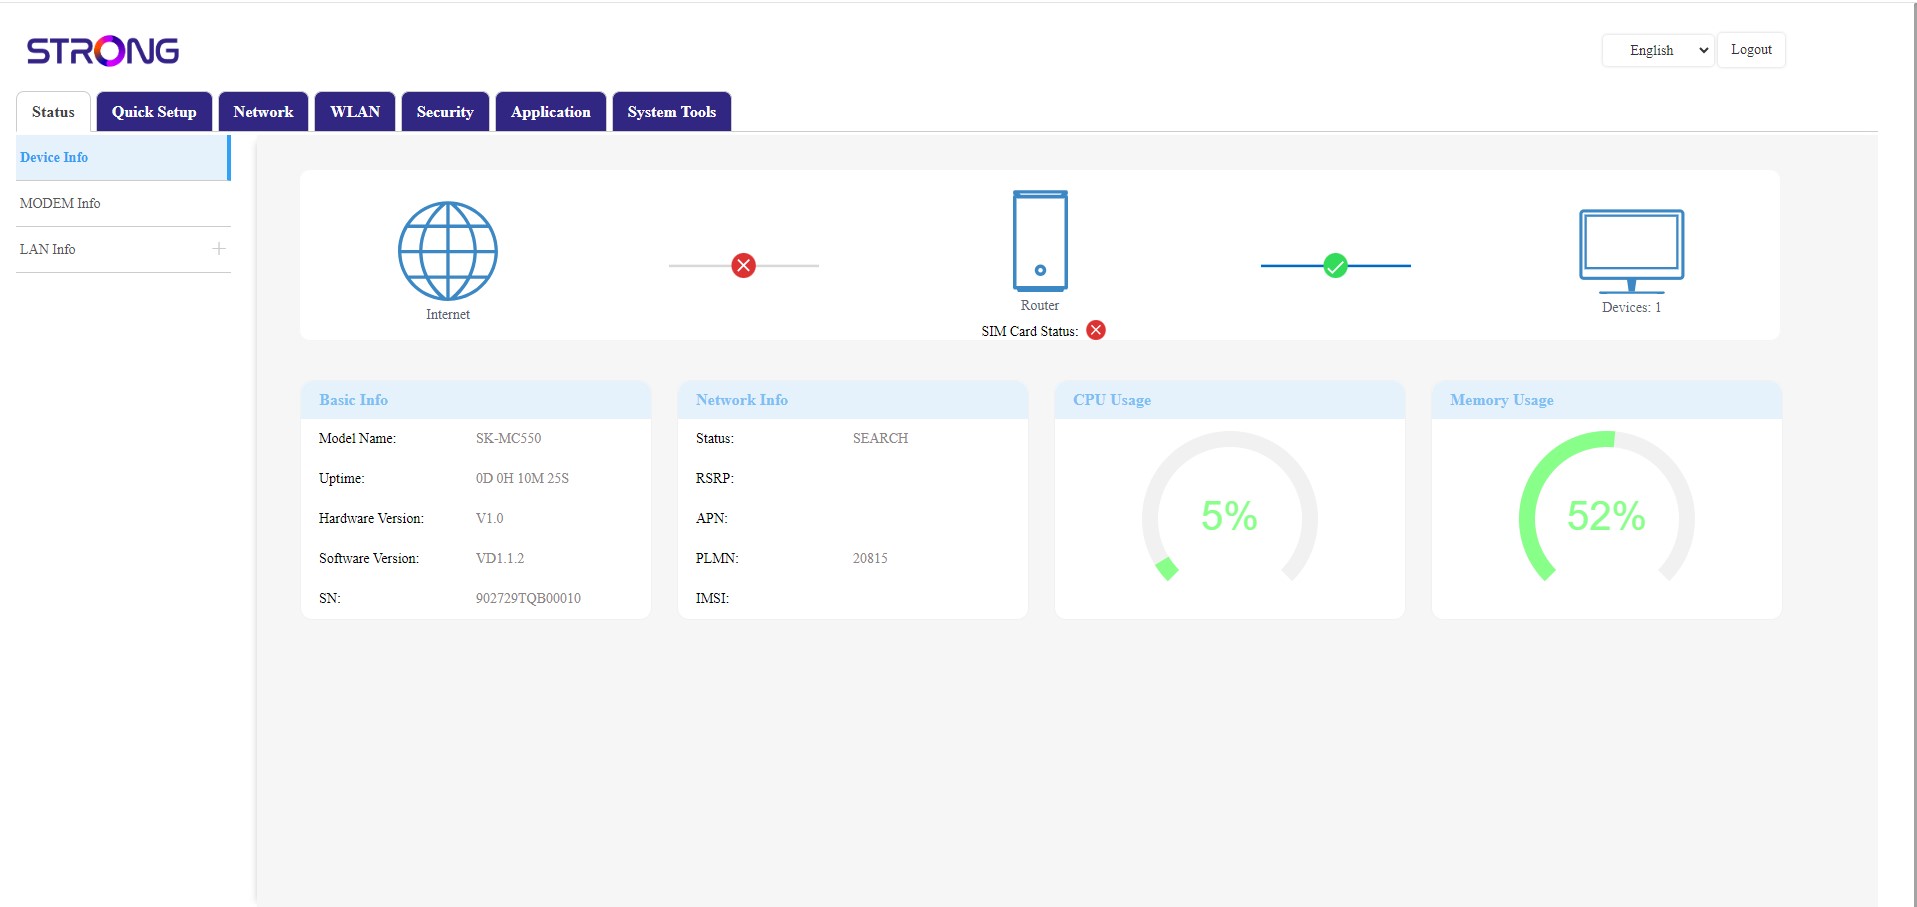Open the System Tools tab
Image resolution: width=1917 pixels, height=907 pixels.
coord(672,112)
